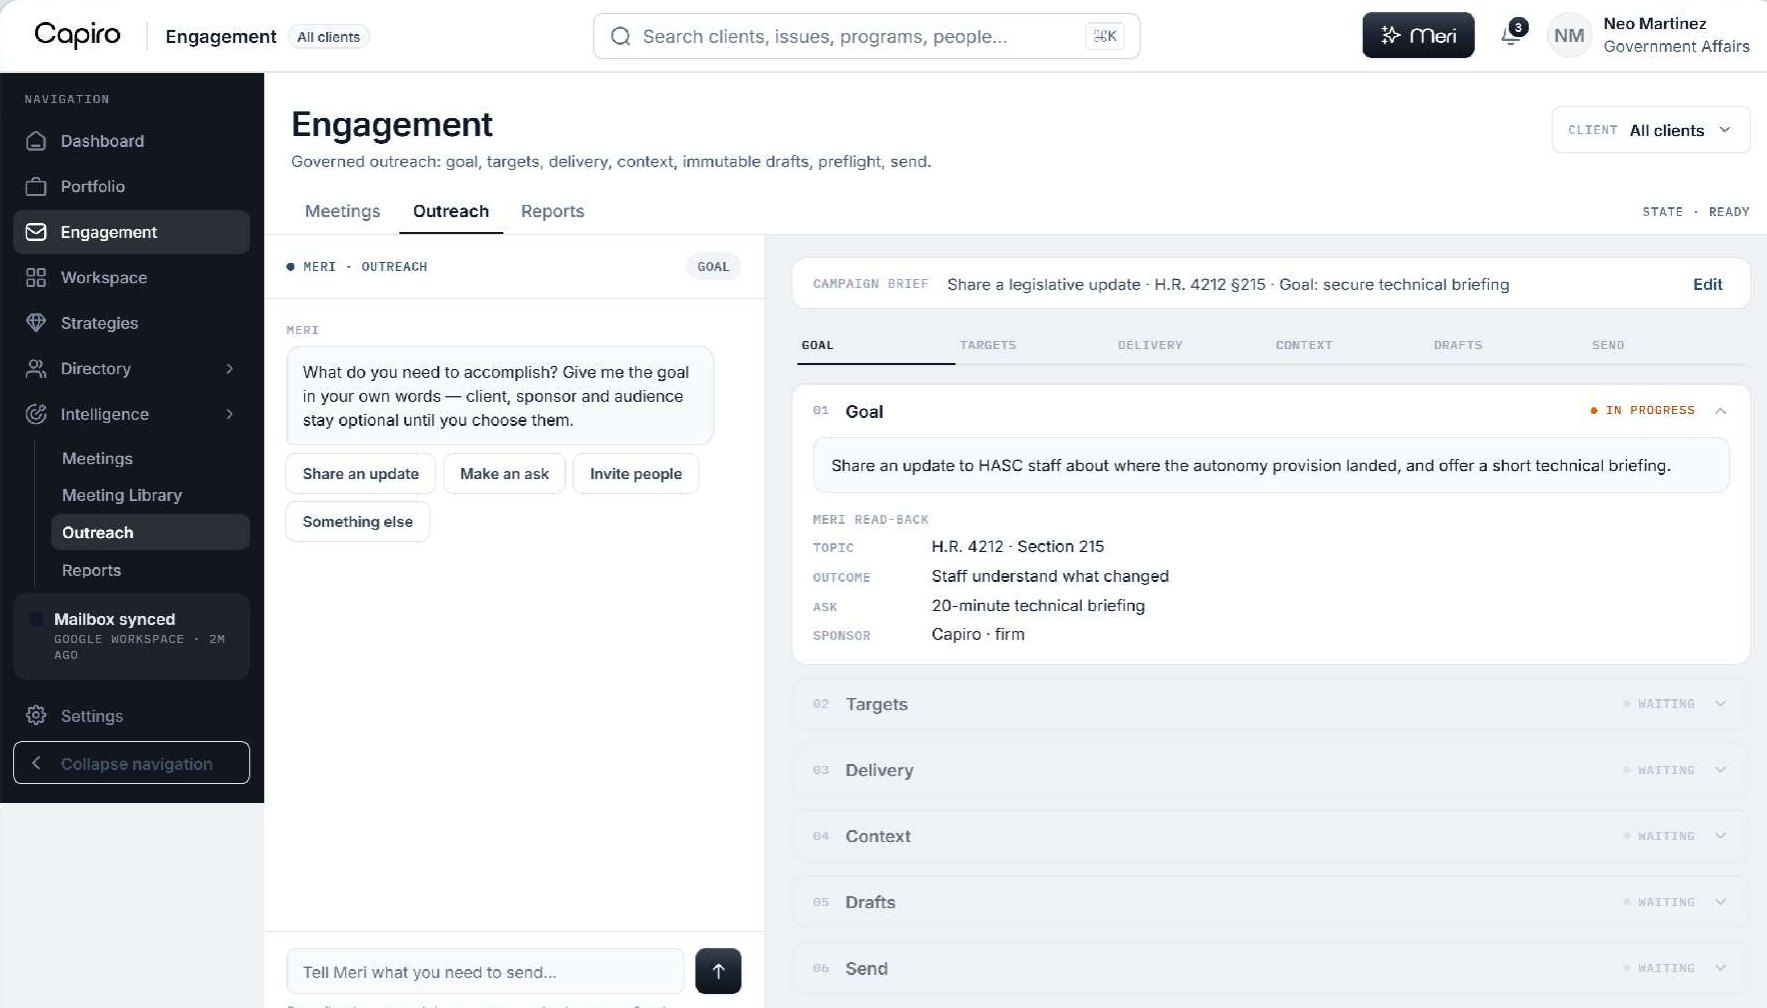Click the Invite people suggestion

click(x=636, y=474)
